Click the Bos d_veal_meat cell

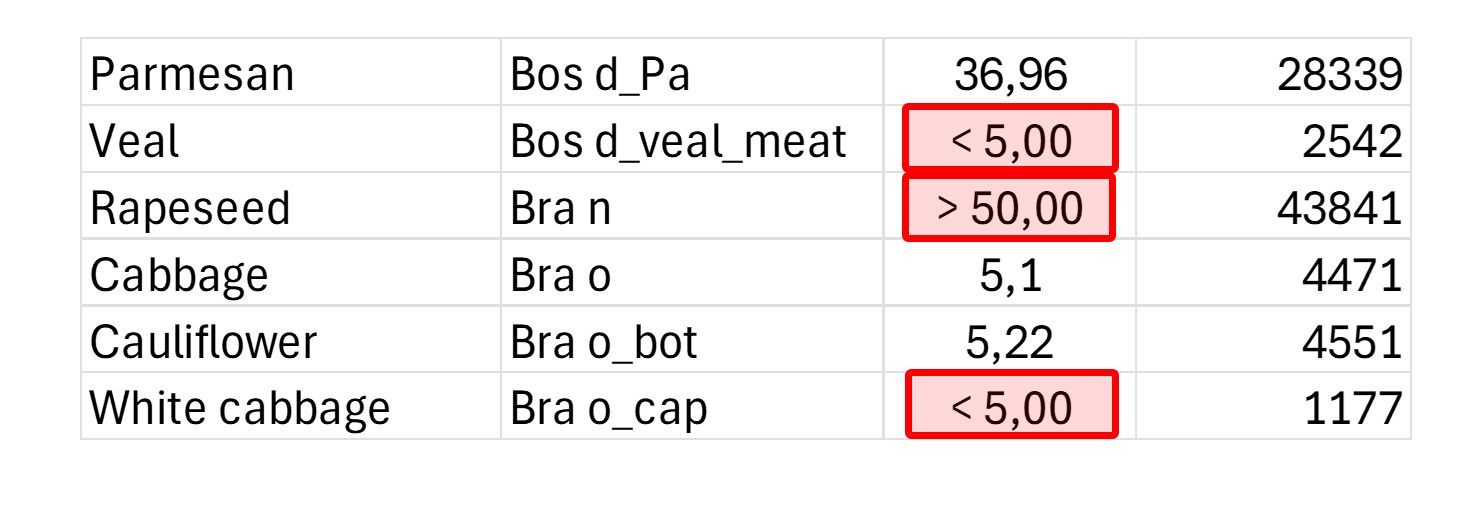[690, 141]
